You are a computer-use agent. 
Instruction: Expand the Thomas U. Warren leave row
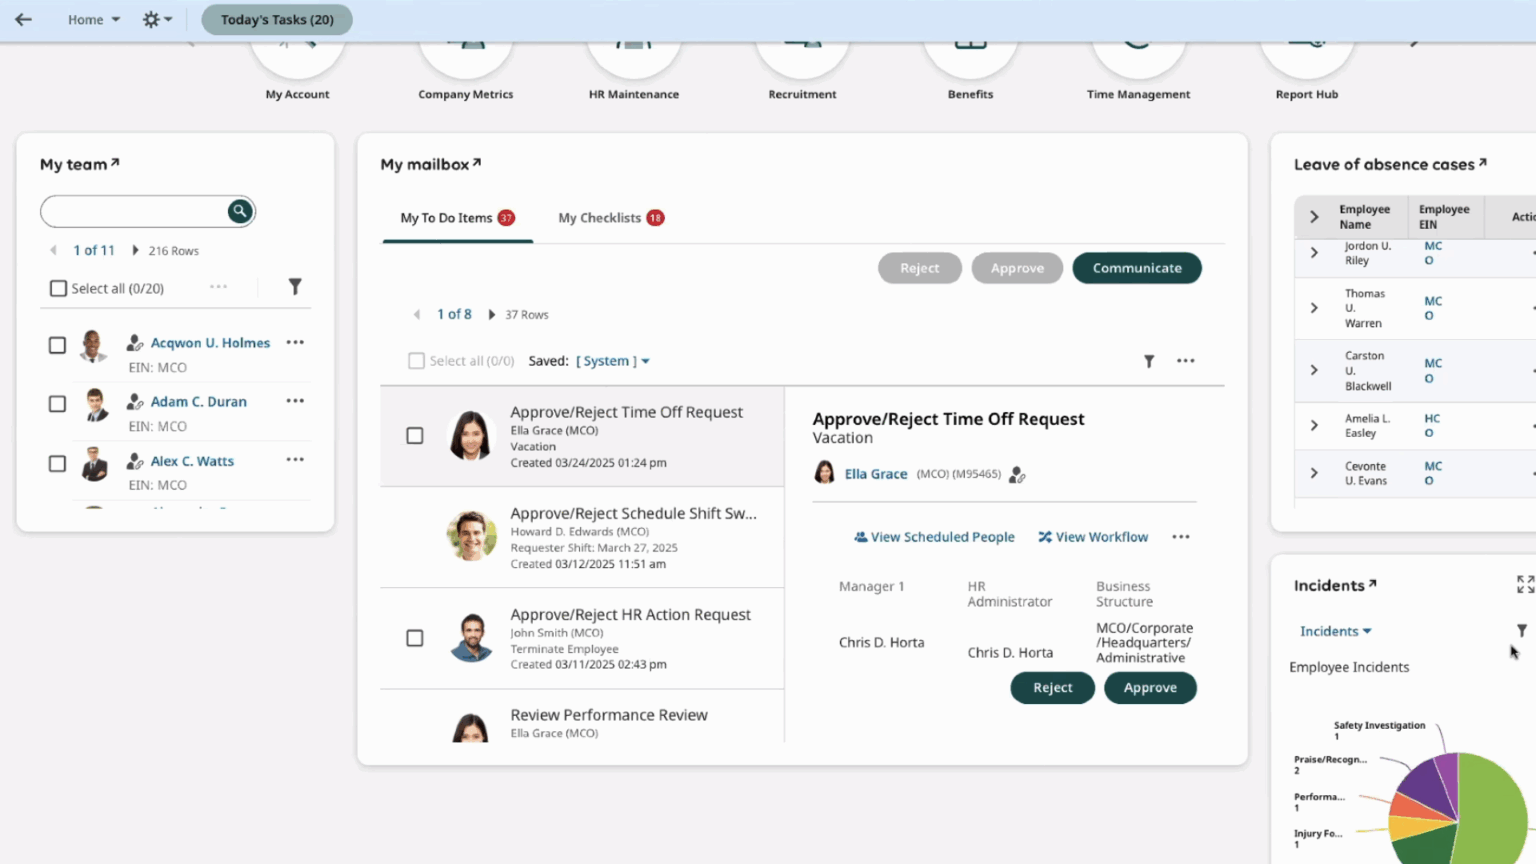coord(1314,308)
